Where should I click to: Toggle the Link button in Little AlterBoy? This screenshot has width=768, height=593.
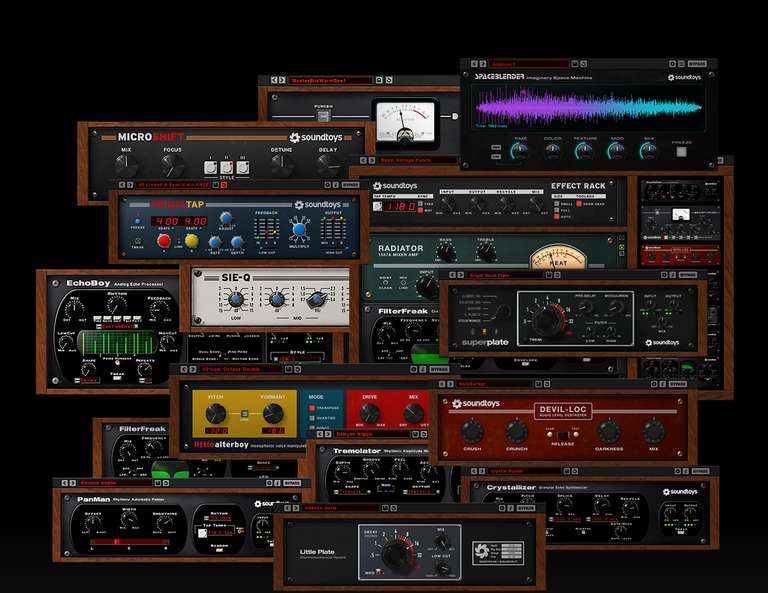click(x=244, y=414)
